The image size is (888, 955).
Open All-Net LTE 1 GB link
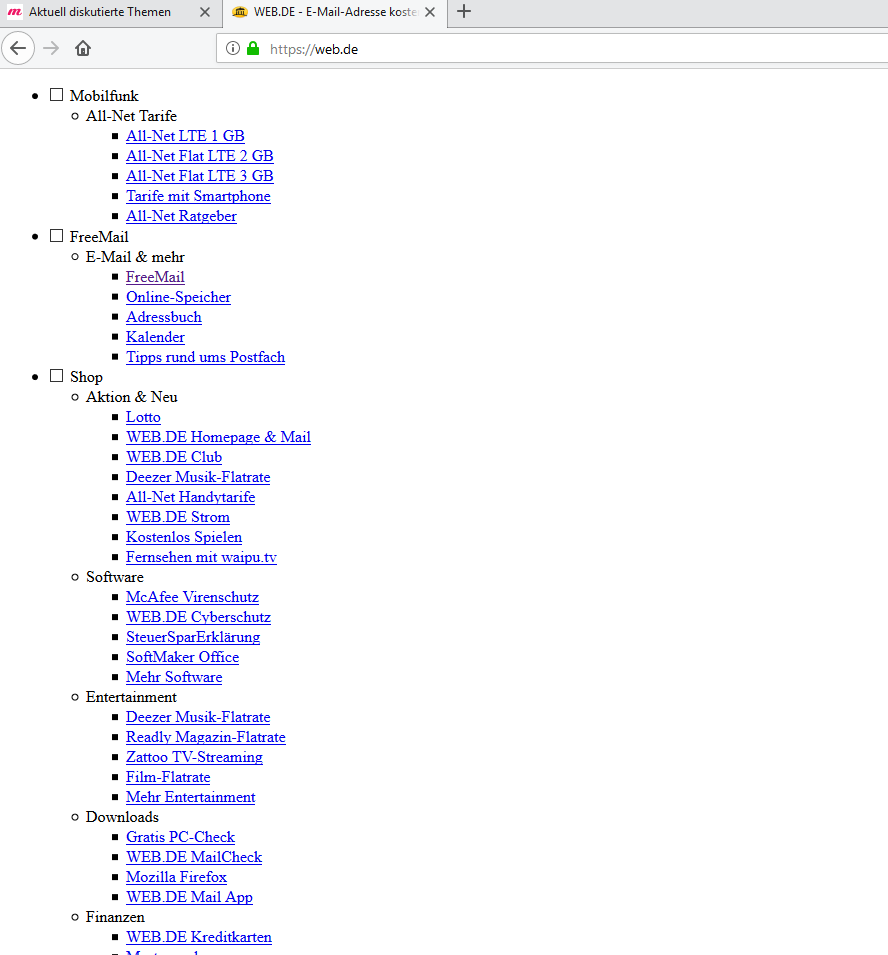pos(185,136)
